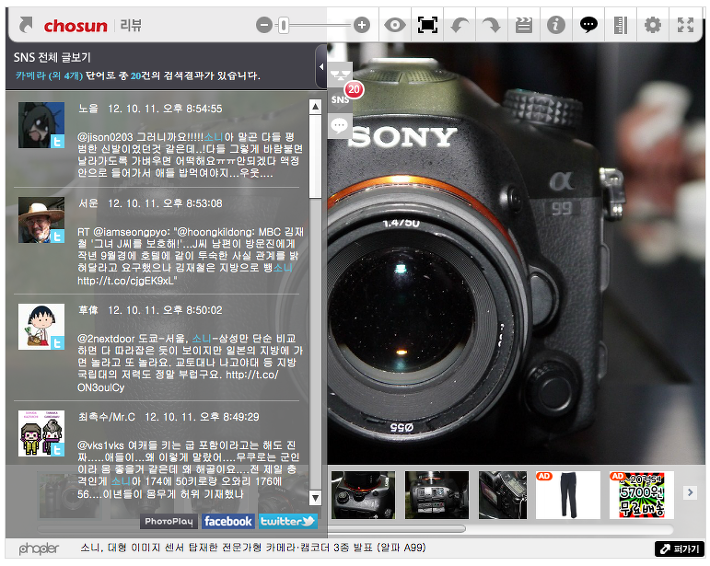Select the third camera back-view thumbnail

pos(503,495)
